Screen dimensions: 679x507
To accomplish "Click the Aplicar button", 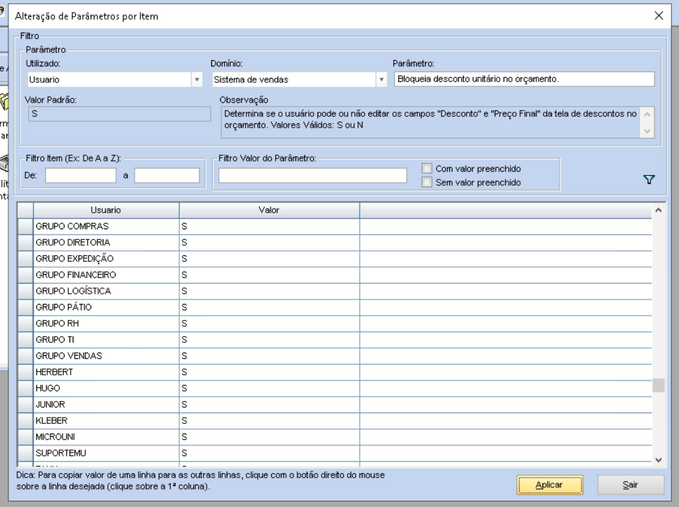I will pyautogui.click(x=550, y=485).
